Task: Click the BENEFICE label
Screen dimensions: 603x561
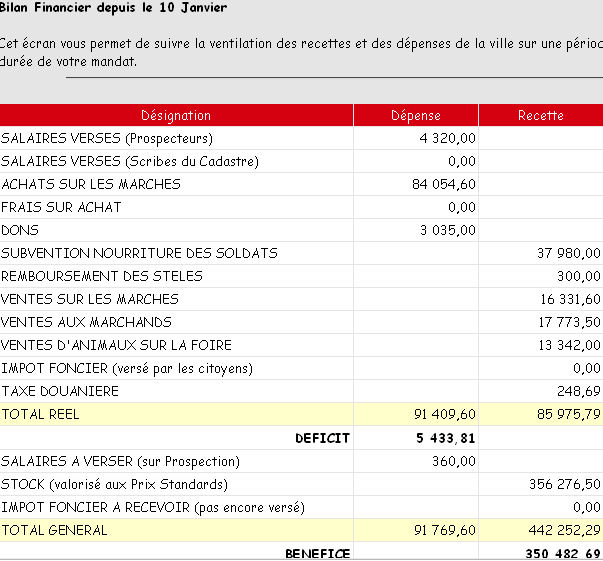Action: (318, 554)
